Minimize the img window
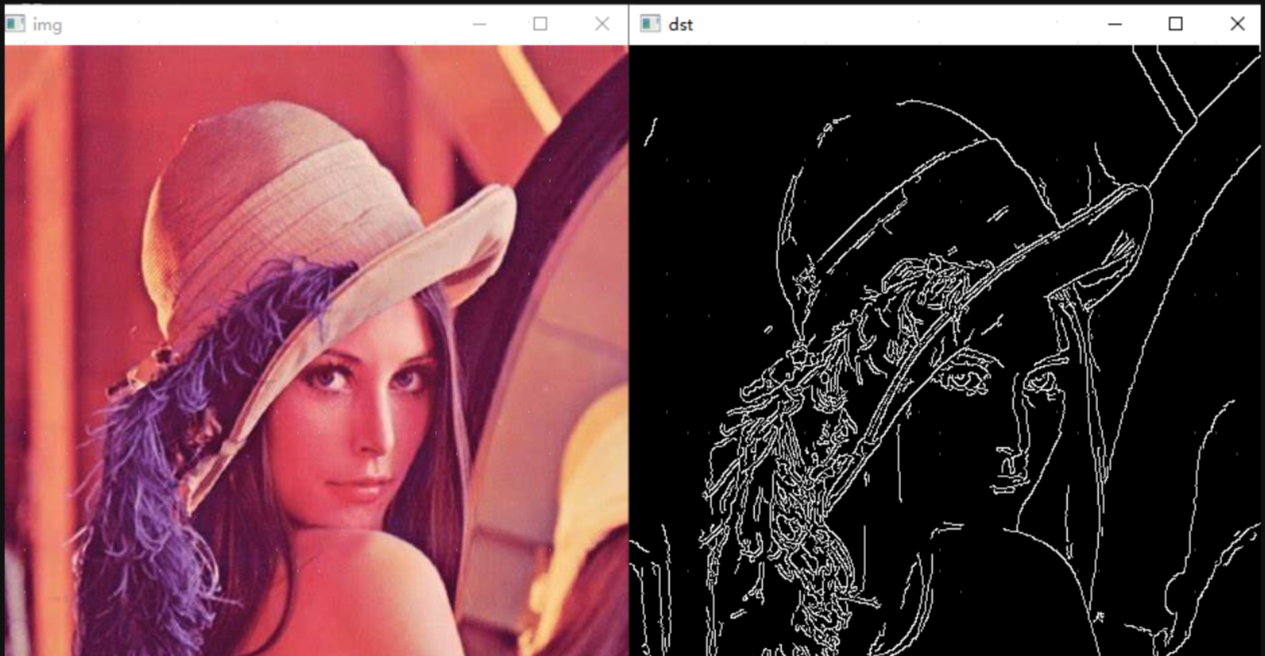 479,24
